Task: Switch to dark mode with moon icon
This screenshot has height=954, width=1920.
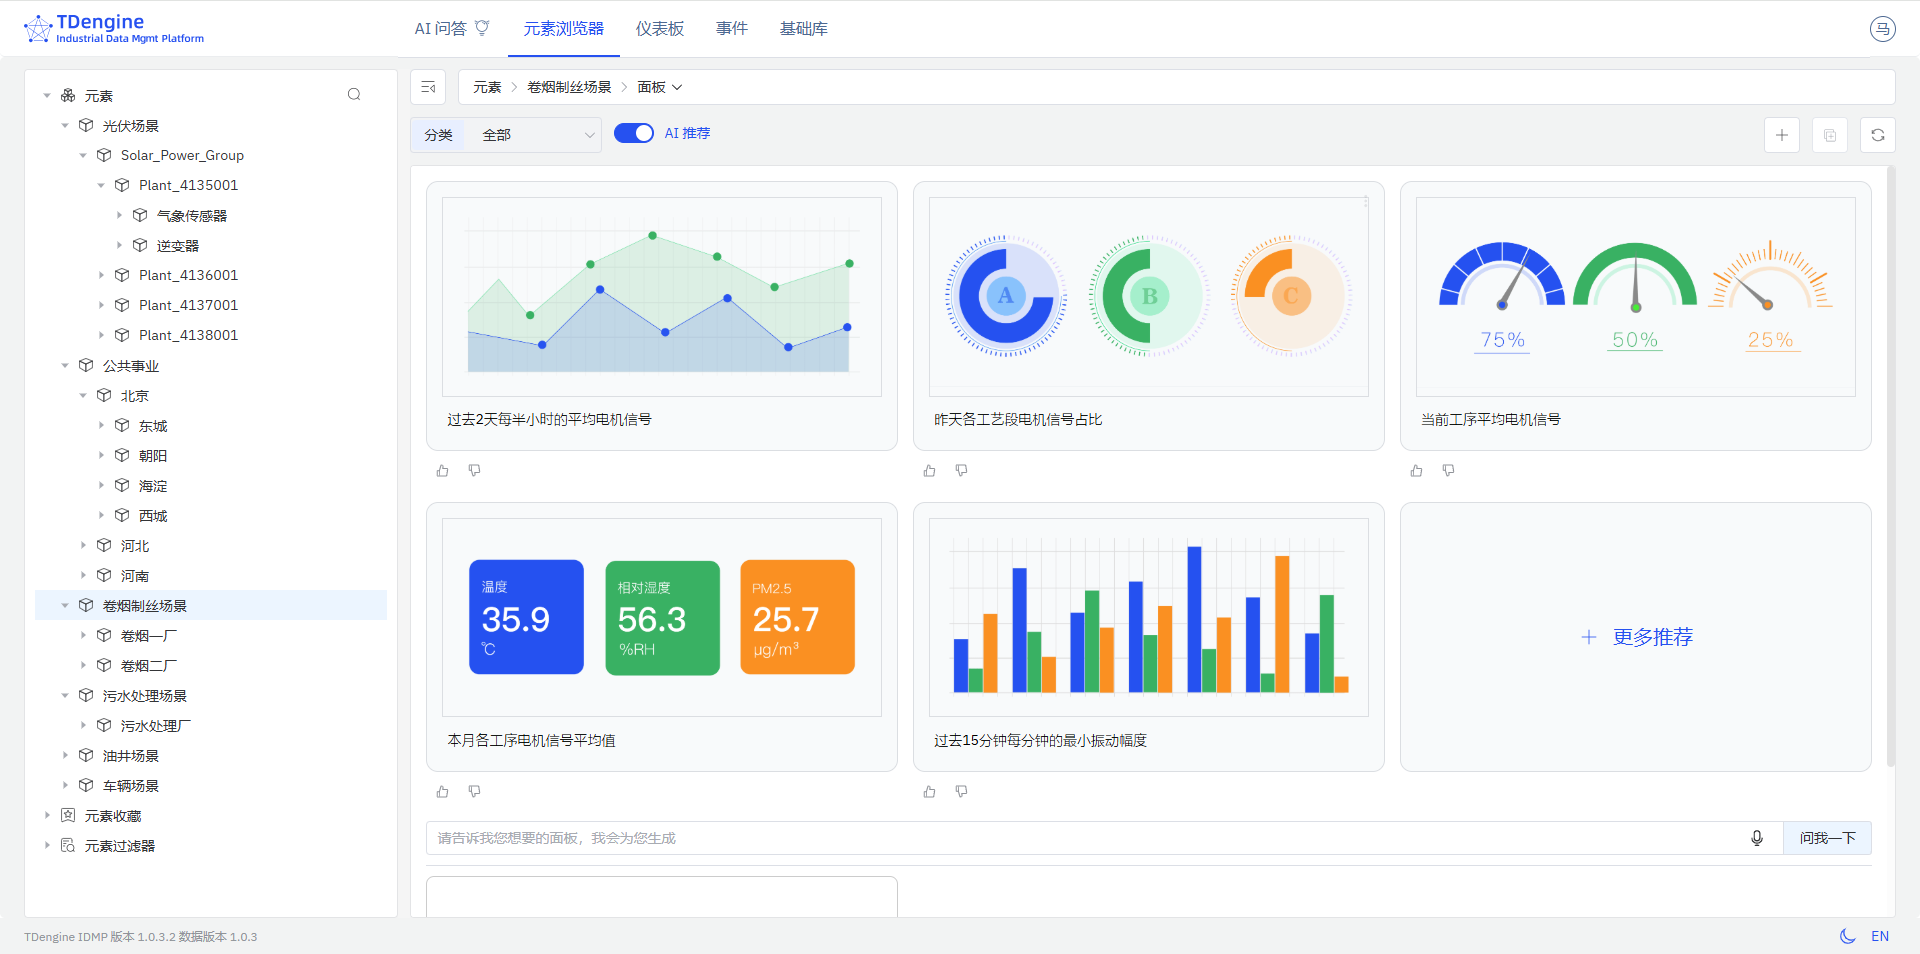Action: 1848,936
